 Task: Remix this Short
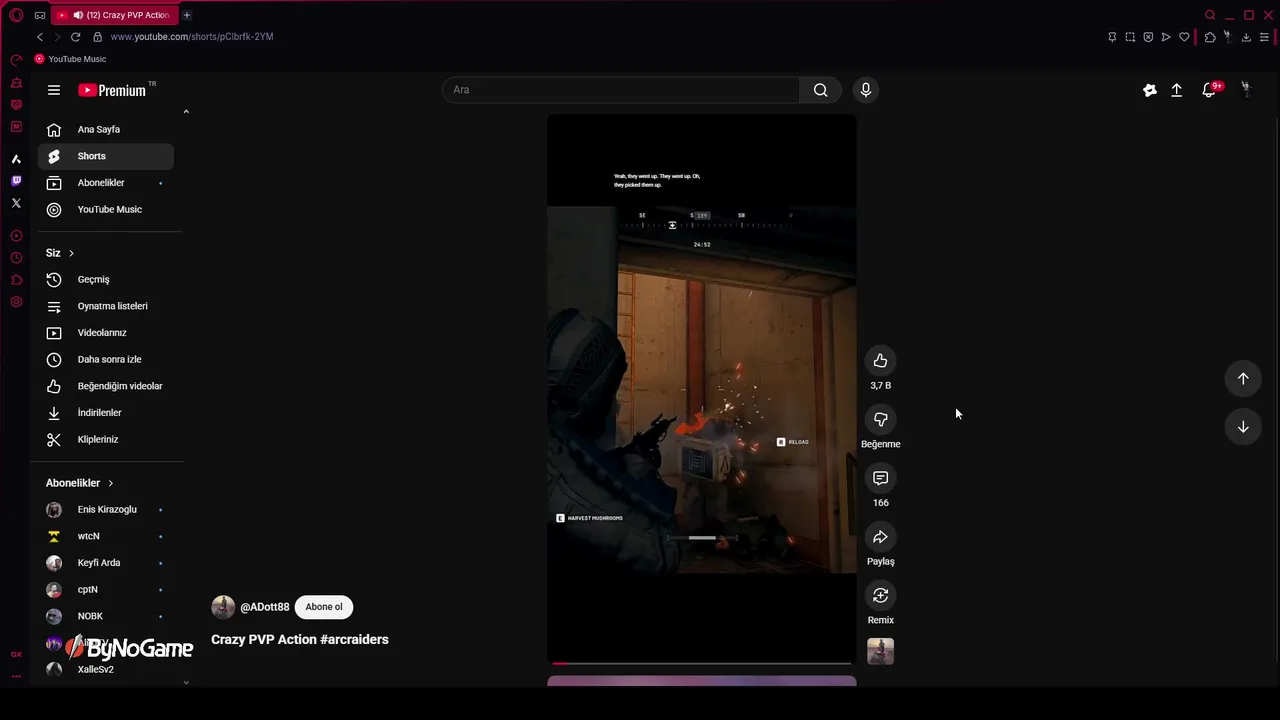tap(880, 596)
